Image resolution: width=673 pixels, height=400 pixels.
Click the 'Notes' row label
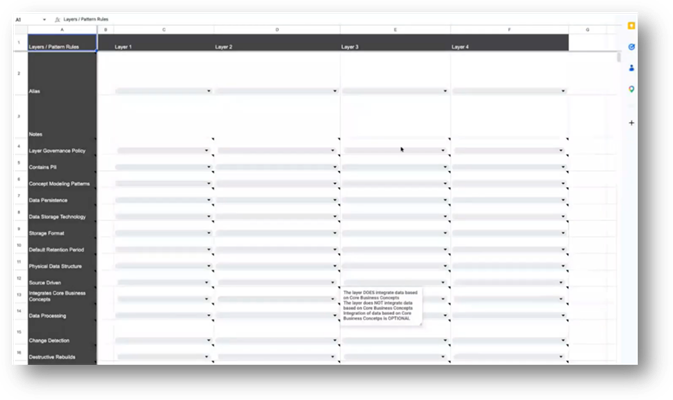click(x=36, y=134)
